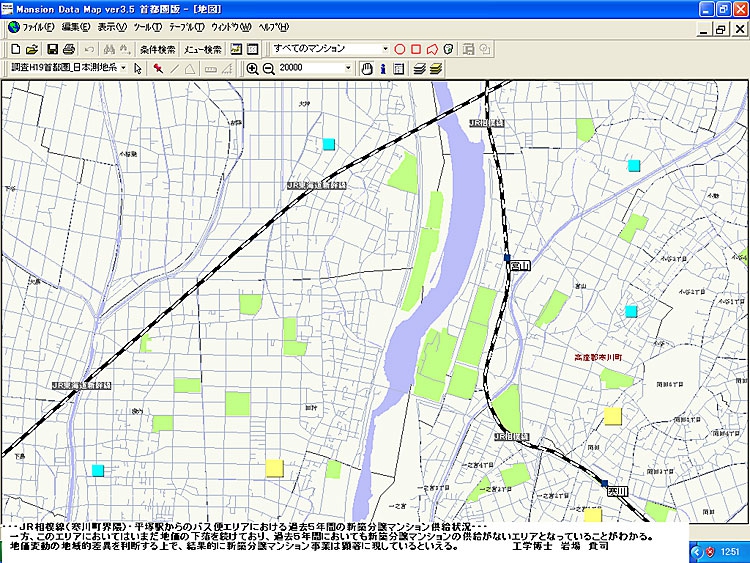Click the メニュー検索 button

click(x=203, y=49)
